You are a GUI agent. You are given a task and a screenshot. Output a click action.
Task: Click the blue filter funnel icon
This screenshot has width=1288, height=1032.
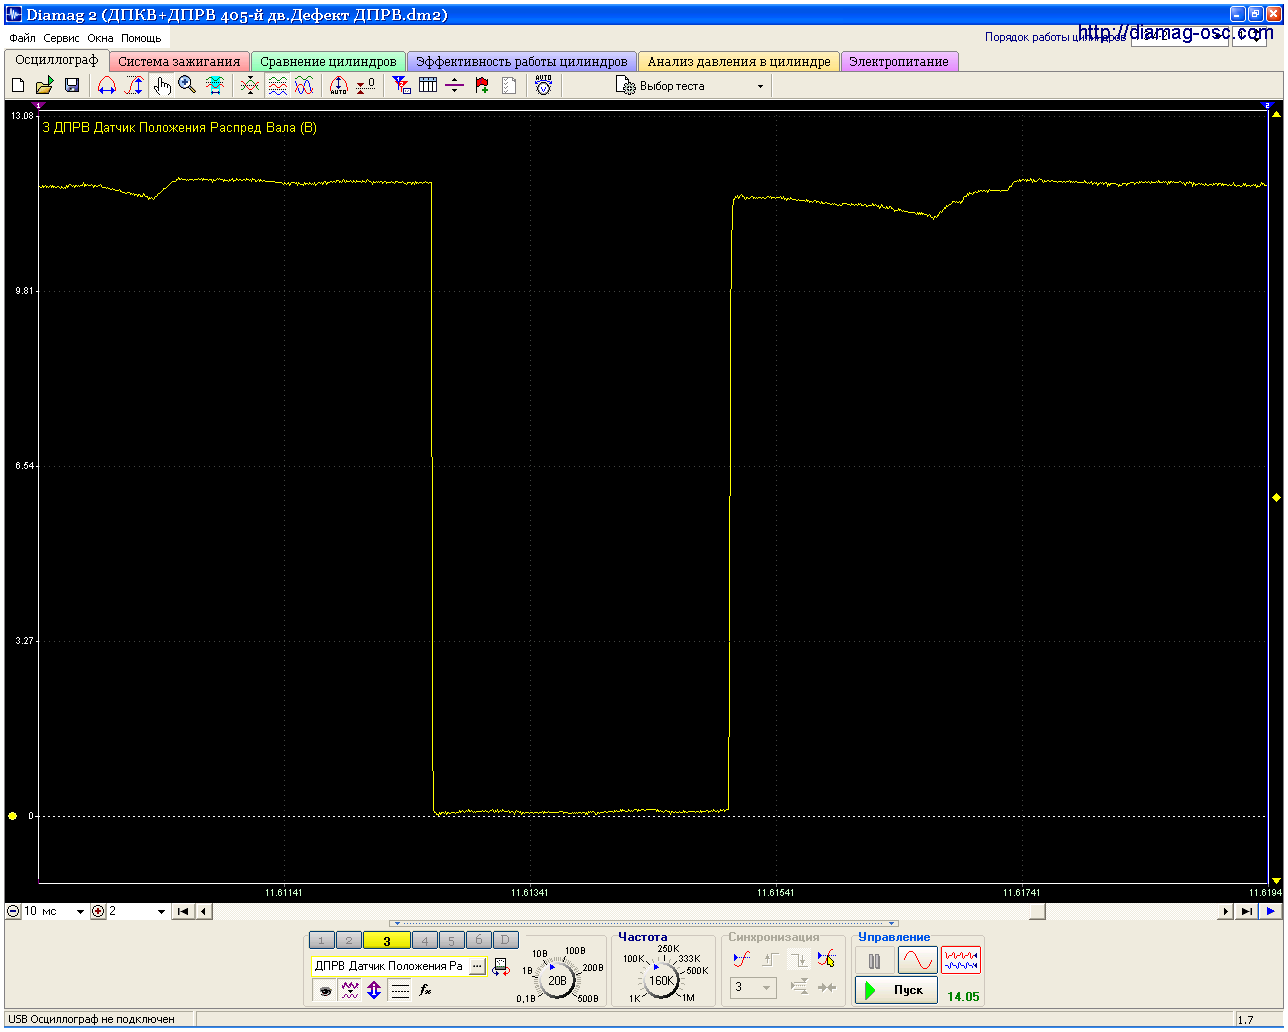401,86
